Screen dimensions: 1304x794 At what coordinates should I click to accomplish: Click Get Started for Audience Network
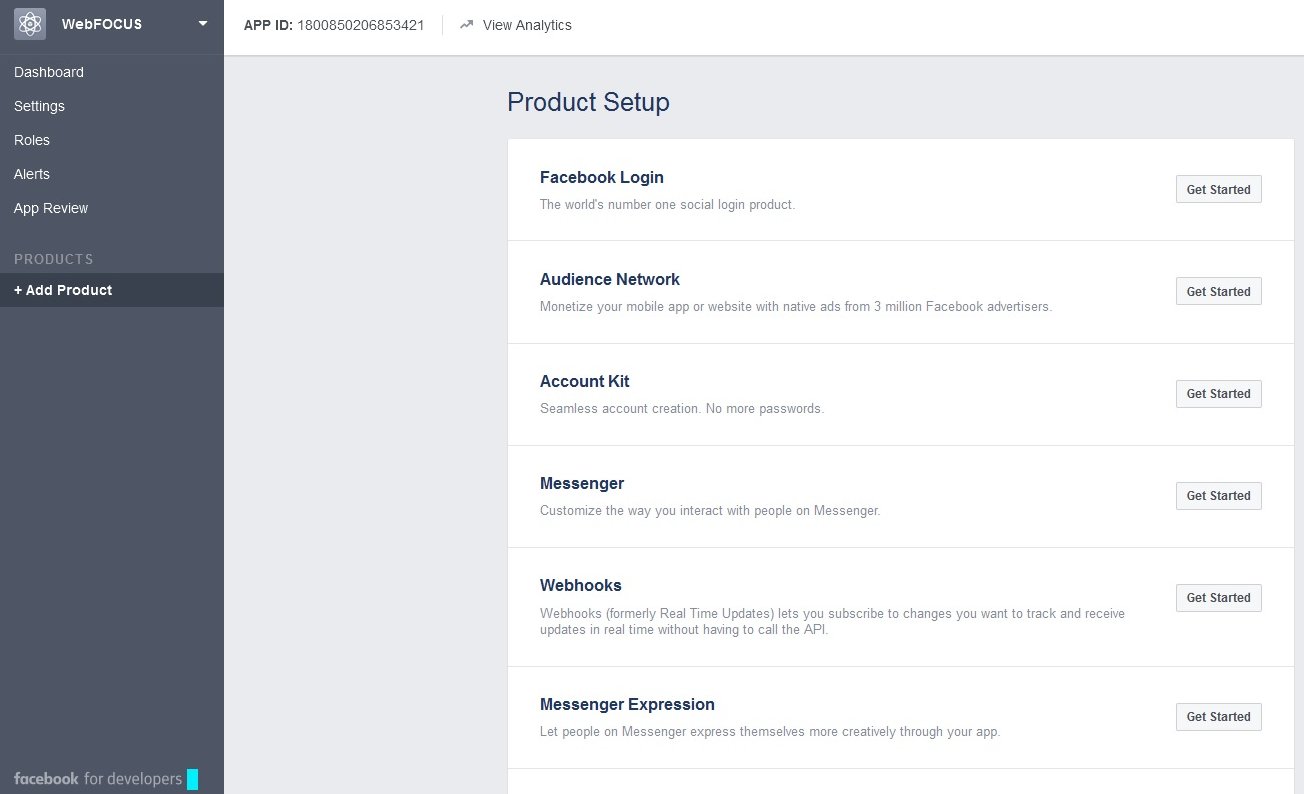pyautogui.click(x=1218, y=291)
